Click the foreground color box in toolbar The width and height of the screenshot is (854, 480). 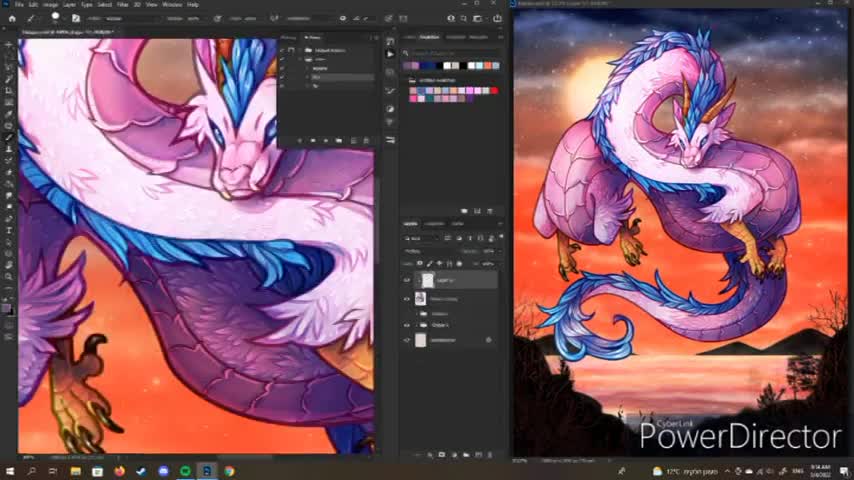coord(6,309)
